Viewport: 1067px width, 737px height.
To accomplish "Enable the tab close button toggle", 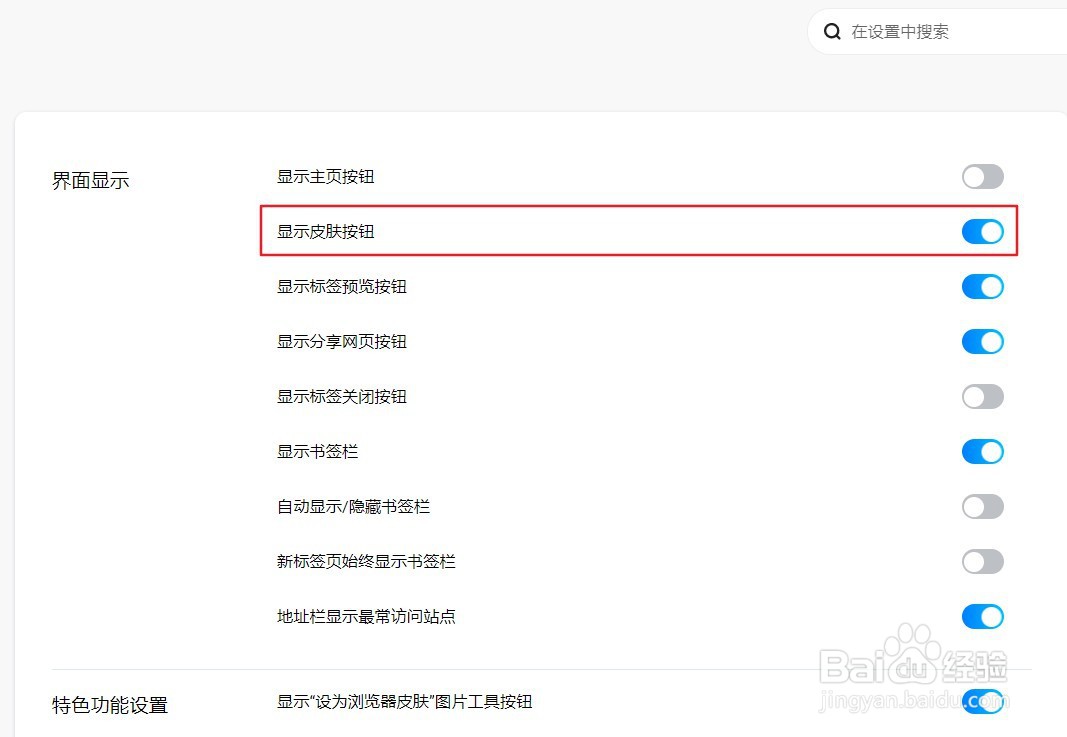I will click(x=982, y=397).
